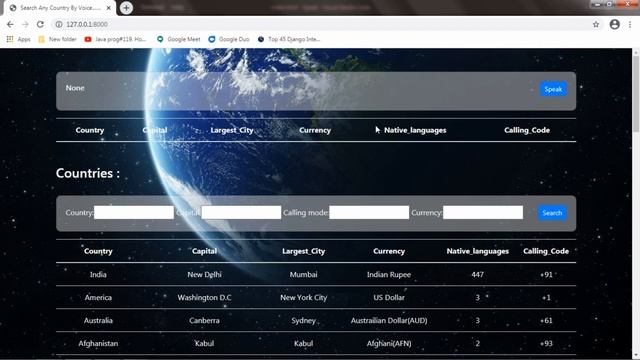
Task: Click the 'America' country cell
Action: point(98,297)
